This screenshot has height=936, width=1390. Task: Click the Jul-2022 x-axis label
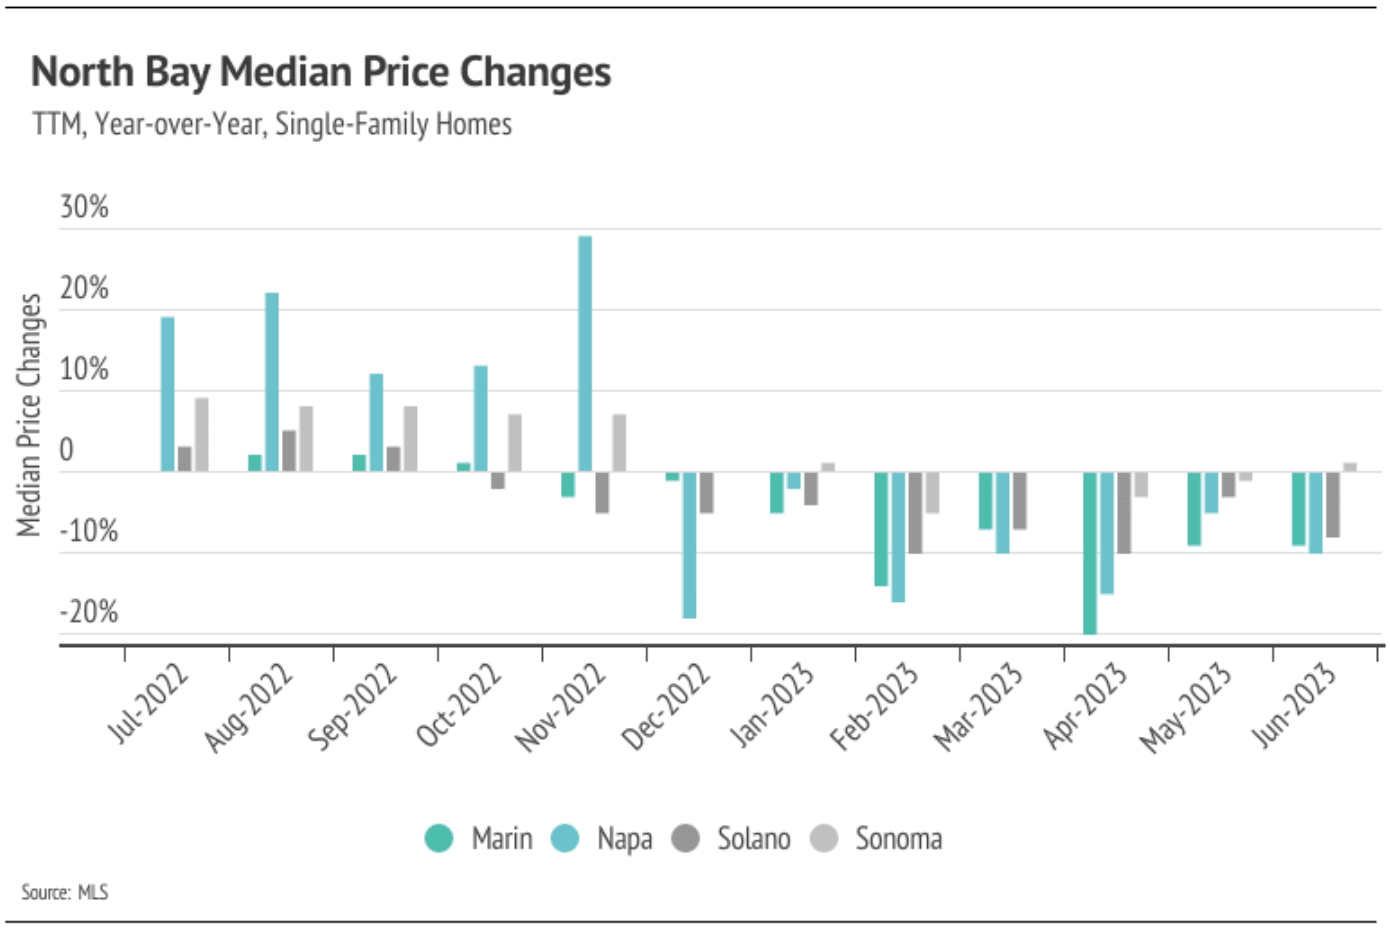coord(148,704)
